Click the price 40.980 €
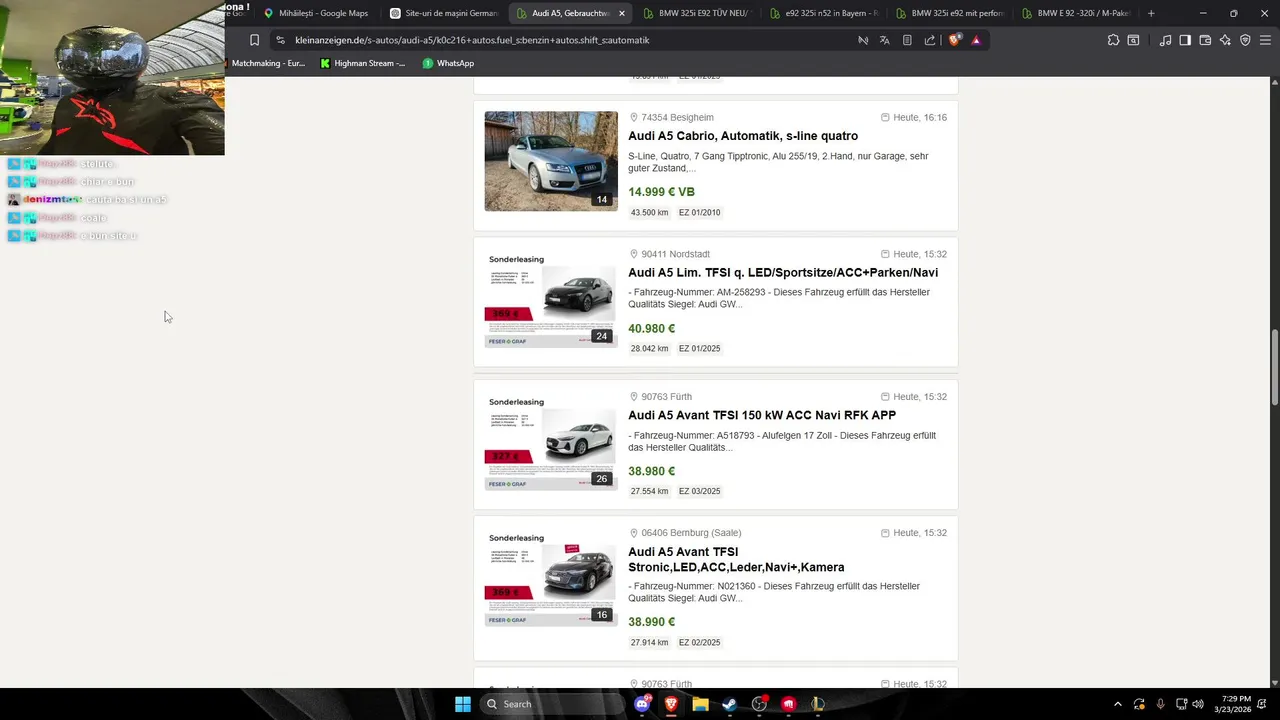The height and width of the screenshot is (720, 1280). pyautogui.click(x=652, y=328)
